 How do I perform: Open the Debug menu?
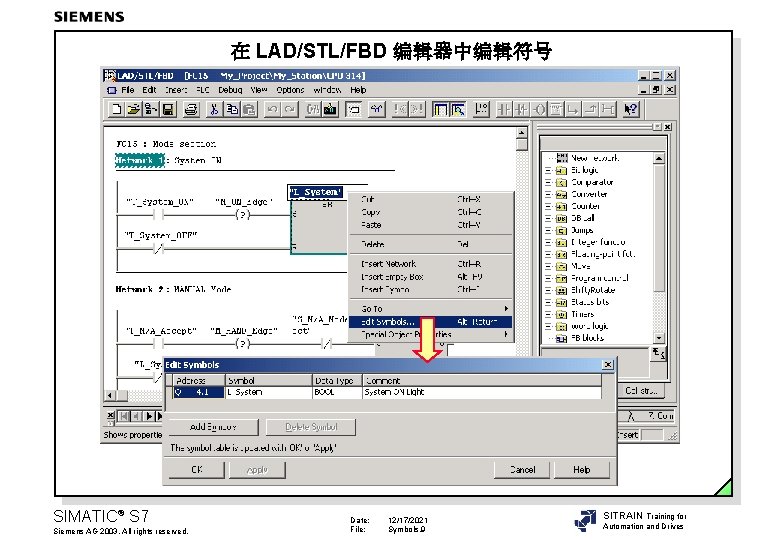click(230, 90)
